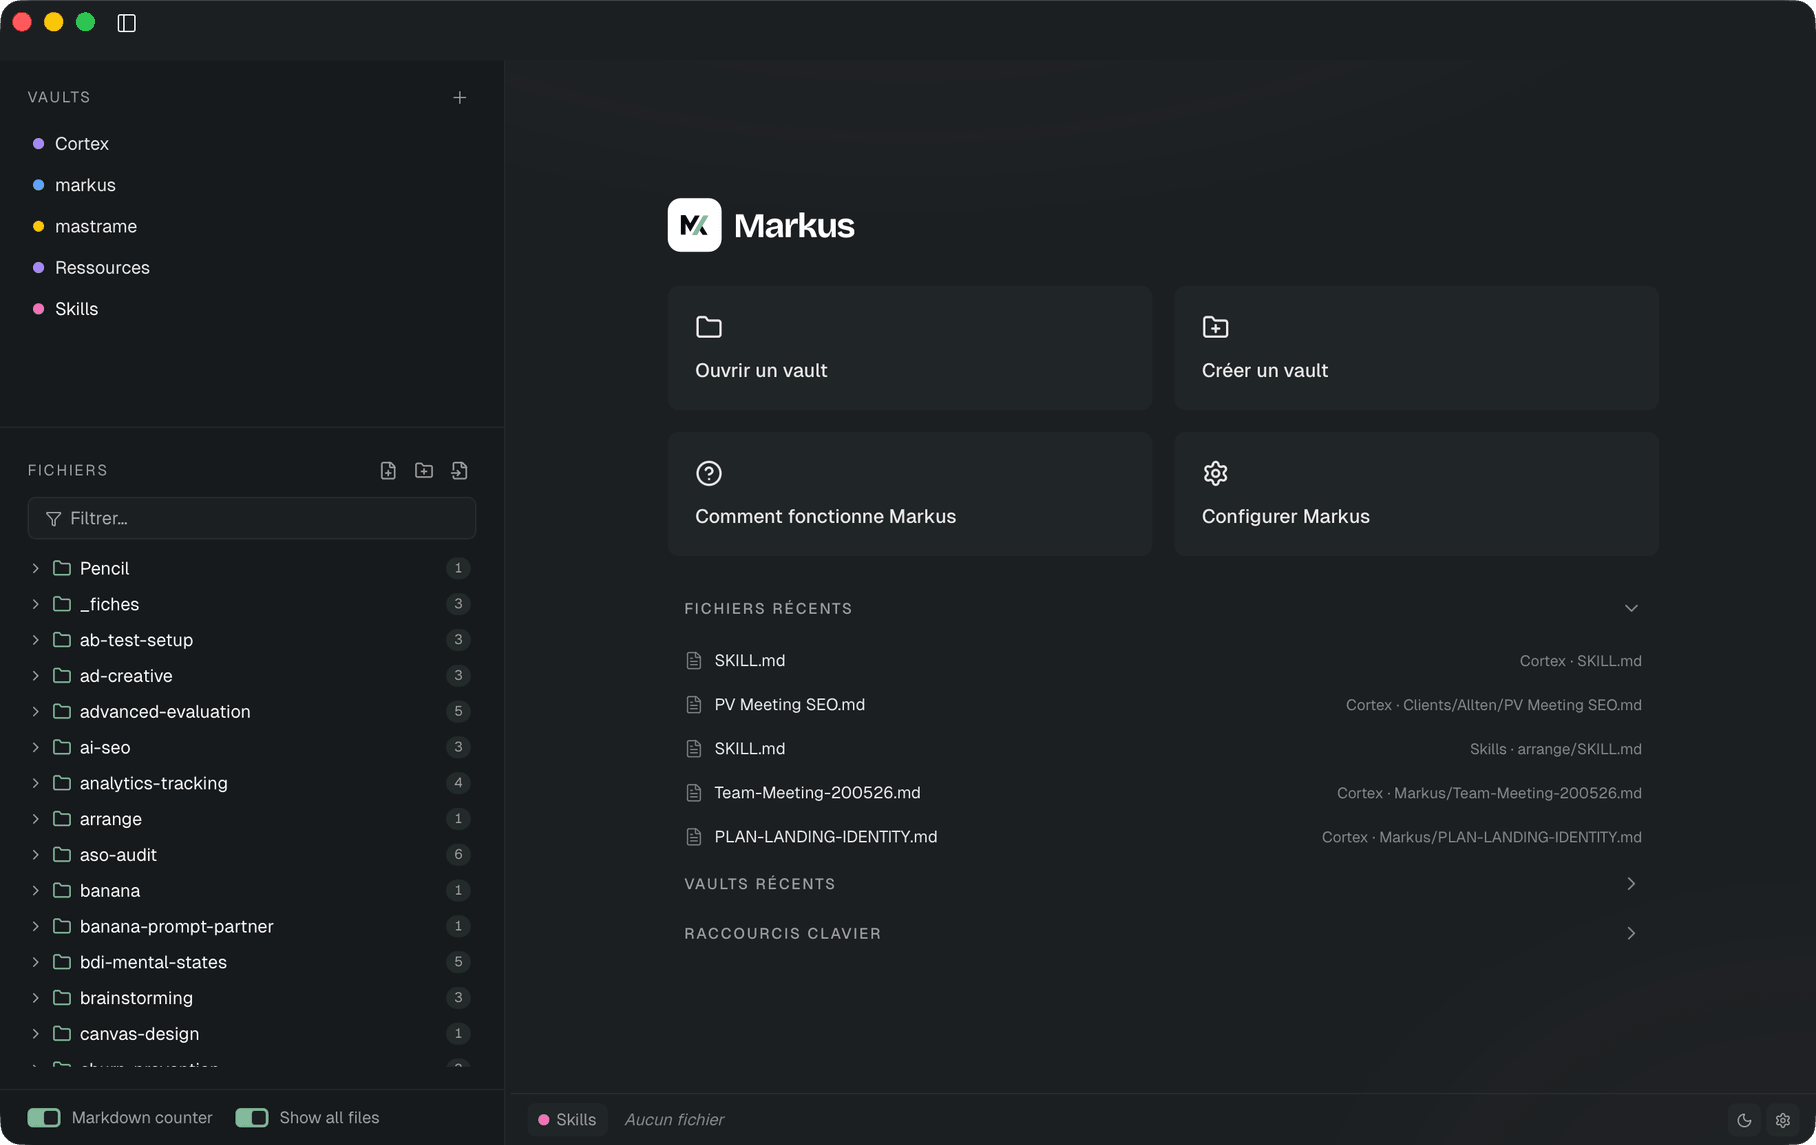Click the aso-audit count badge 6

coord(458,855)
